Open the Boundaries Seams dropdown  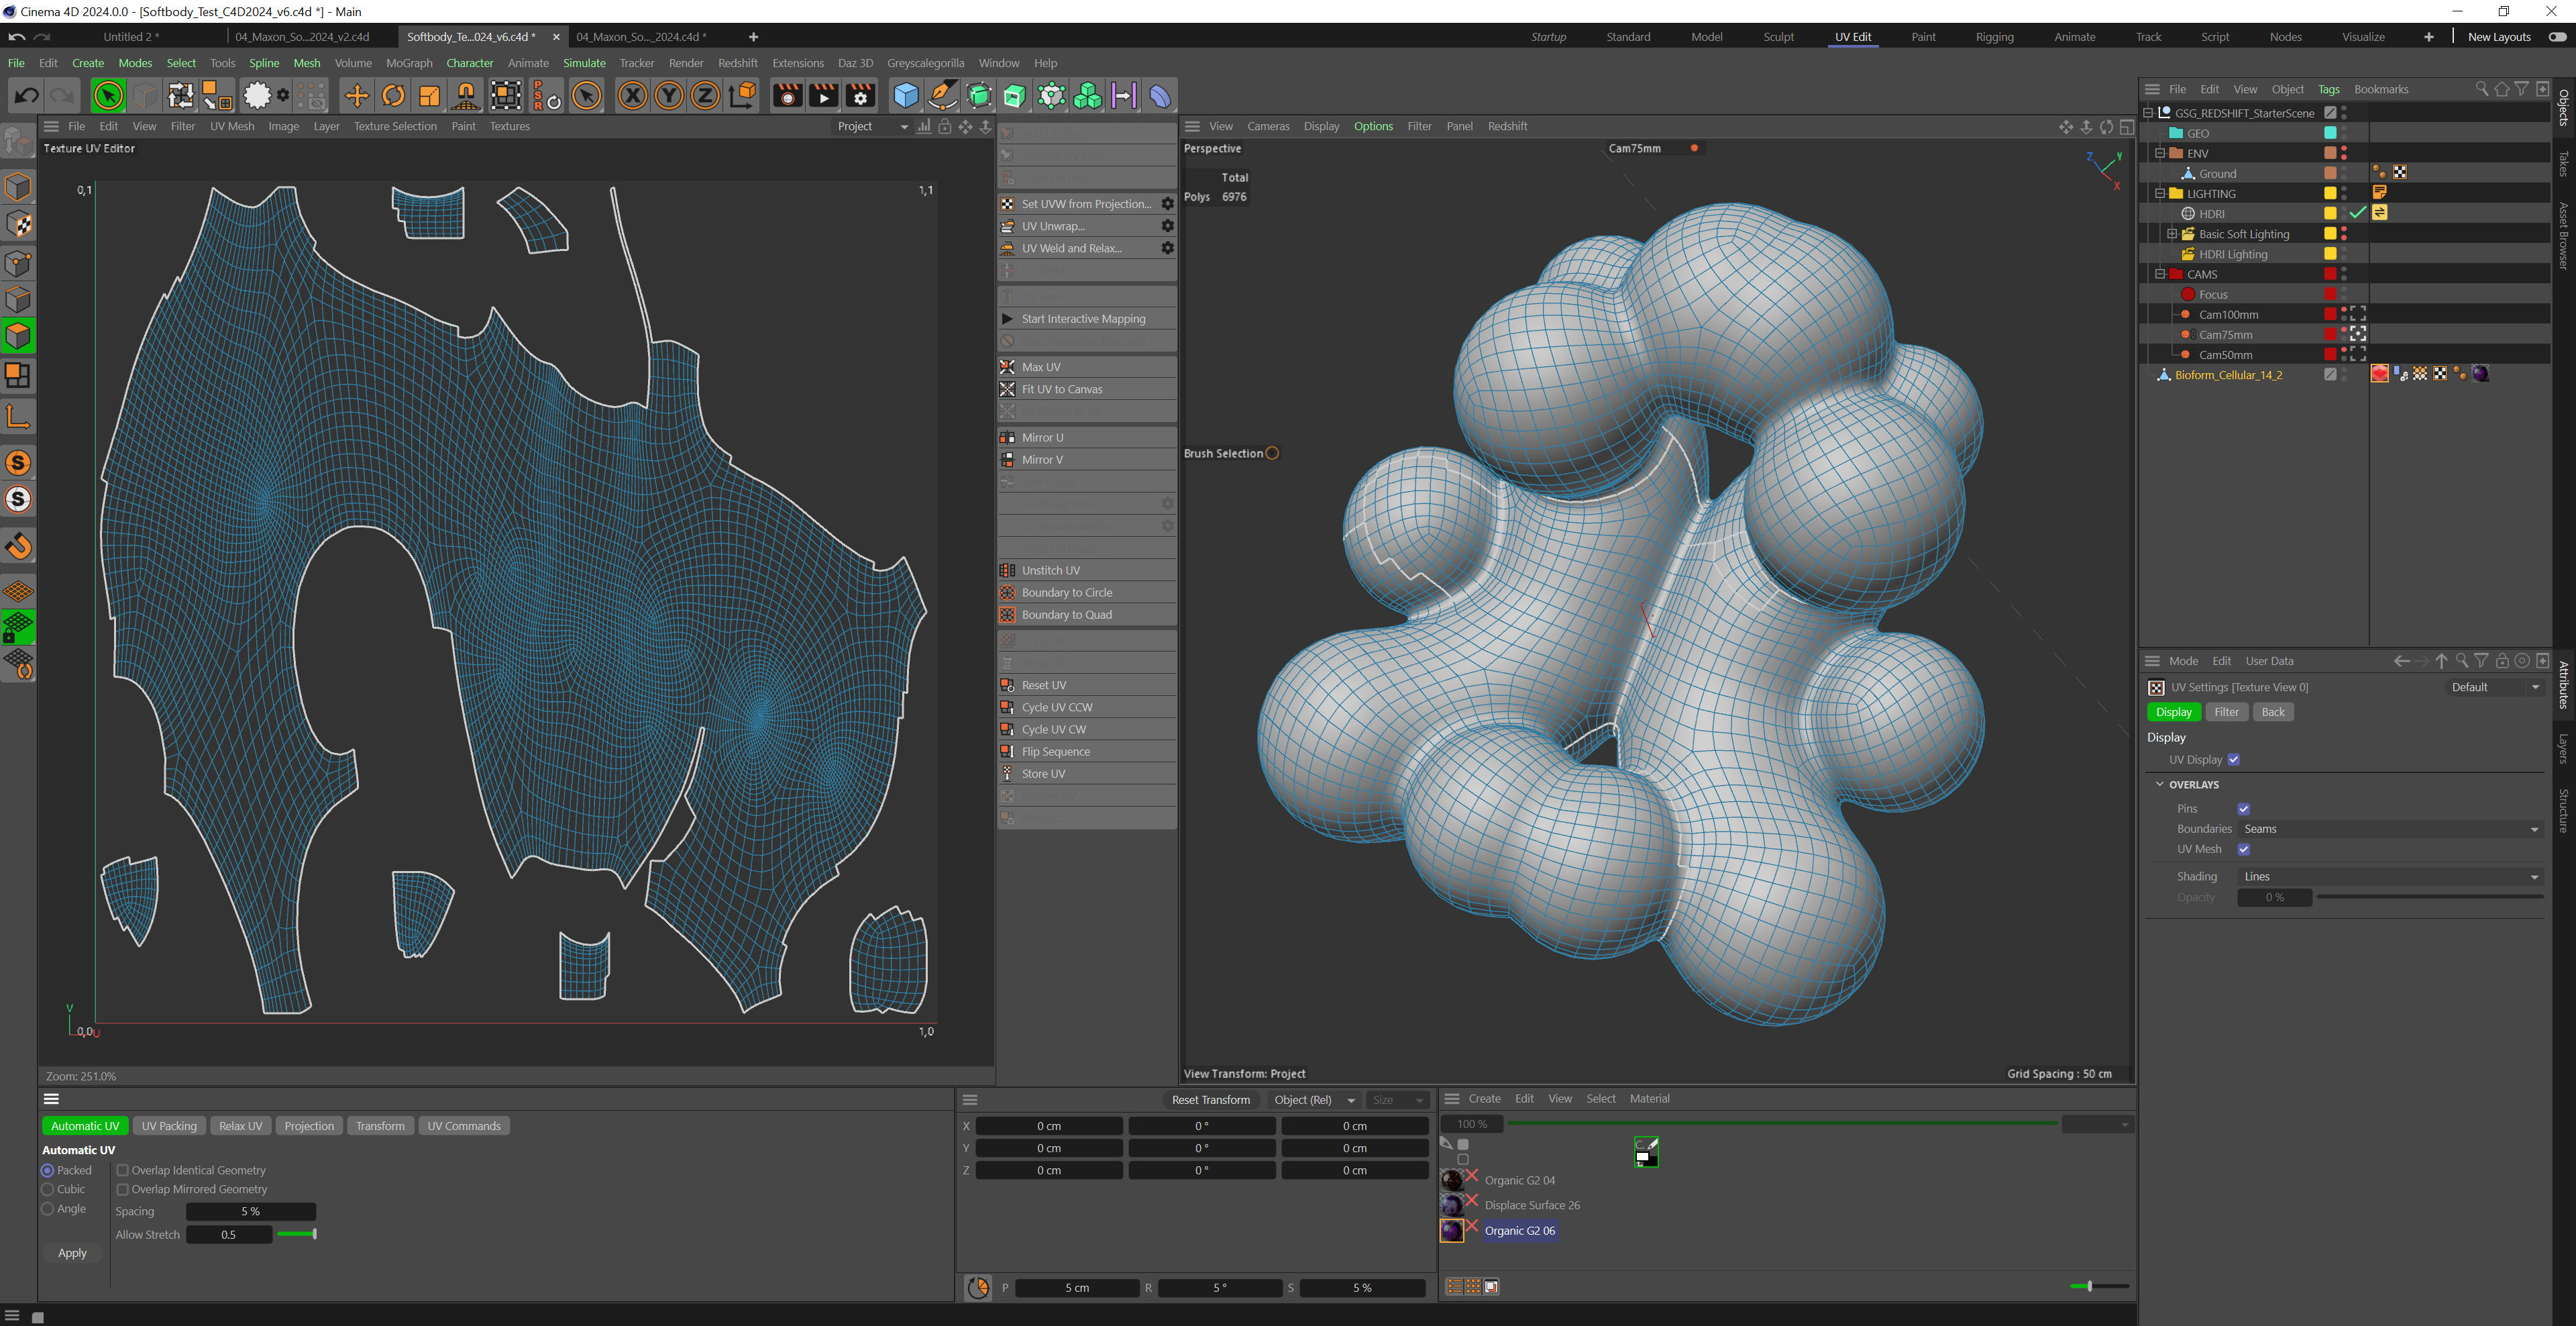coord(2390,829)
